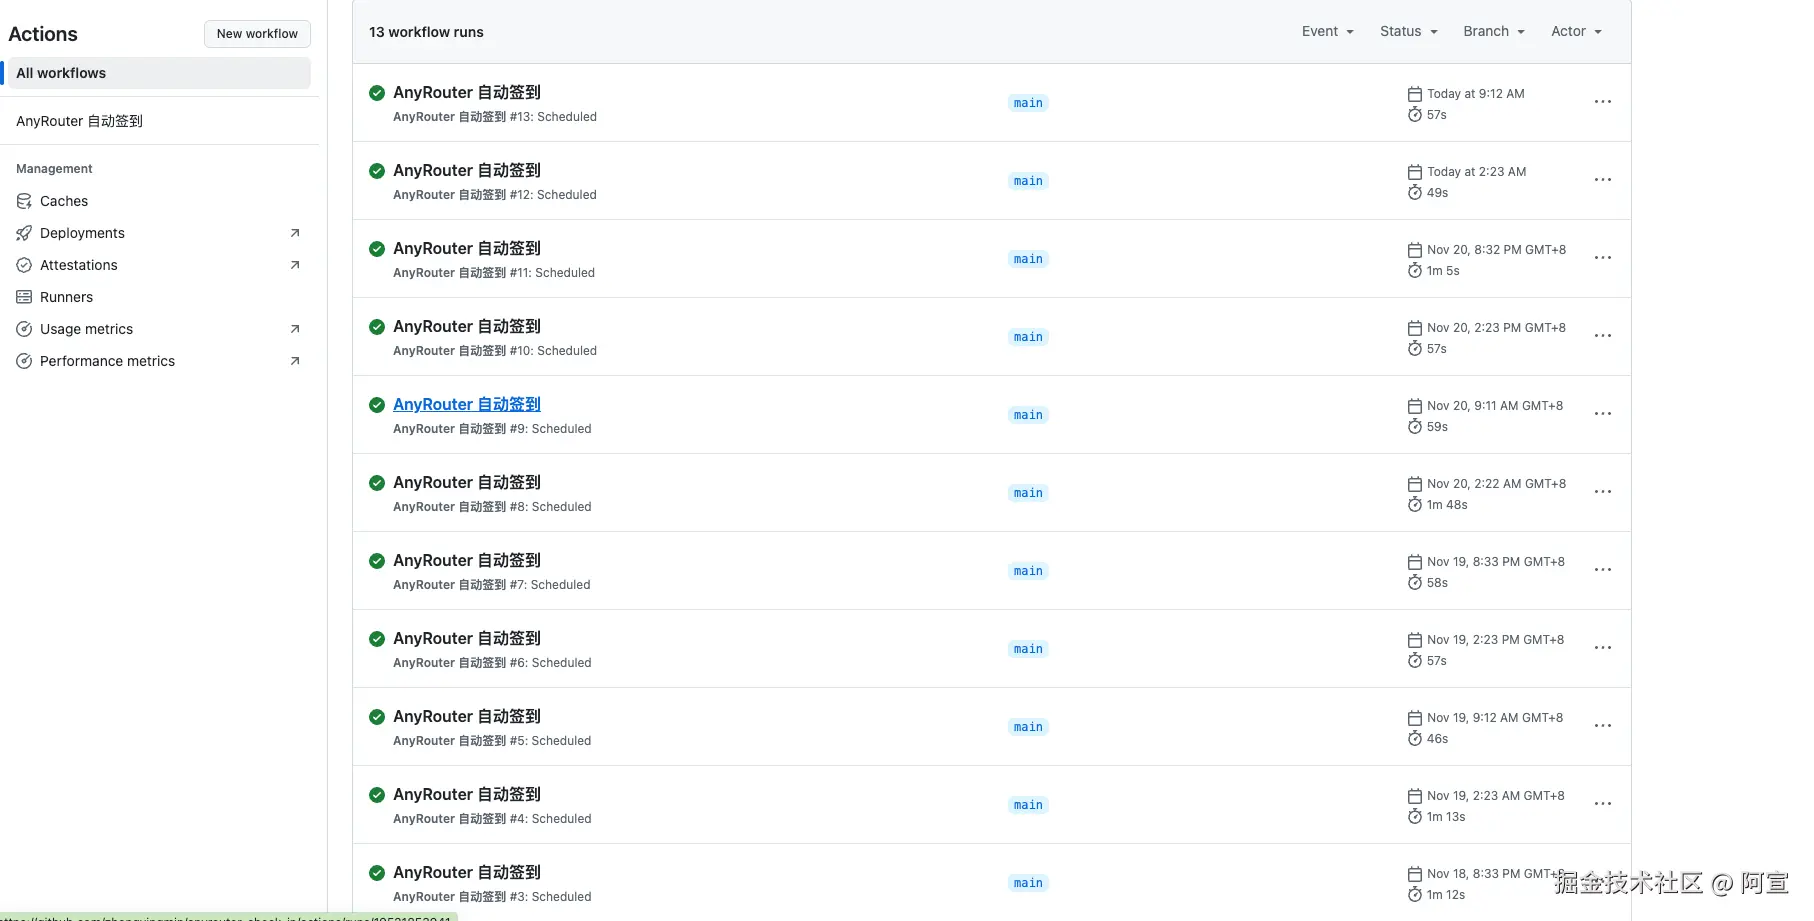
Task: Click the success check icon for run #9
Action: tap(377, 405)
